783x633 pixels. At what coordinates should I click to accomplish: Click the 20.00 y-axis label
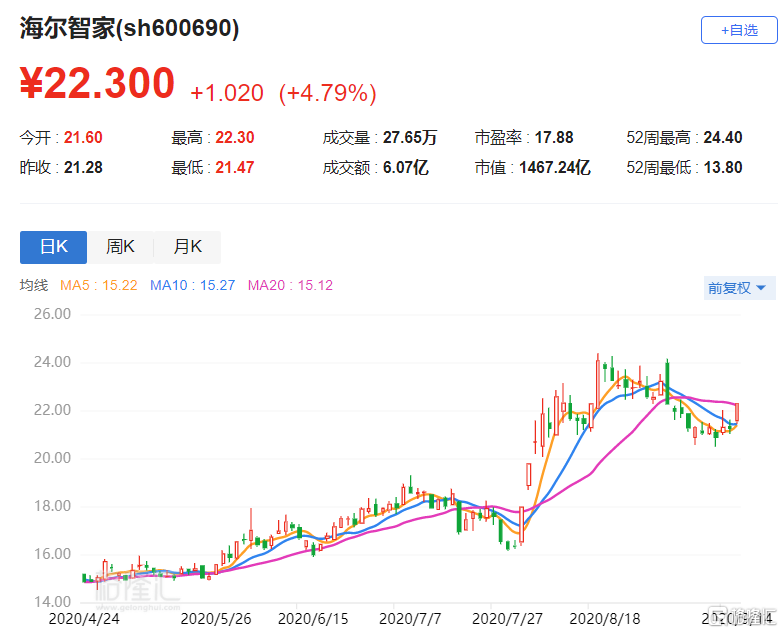point(52,458)
